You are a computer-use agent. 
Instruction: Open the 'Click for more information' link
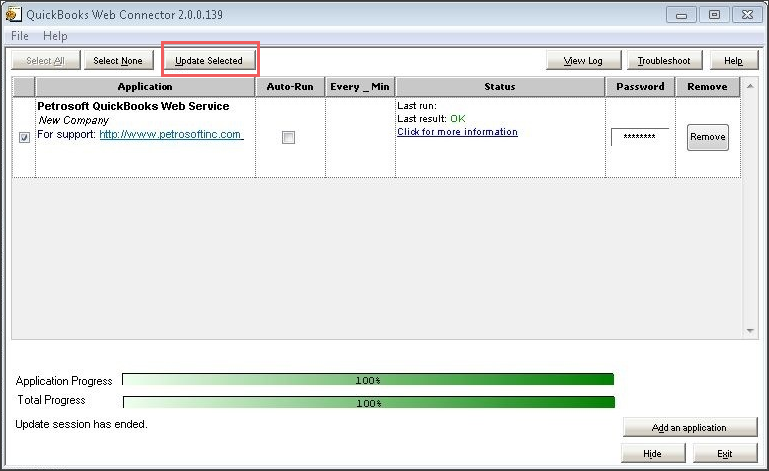click(457, 131)
